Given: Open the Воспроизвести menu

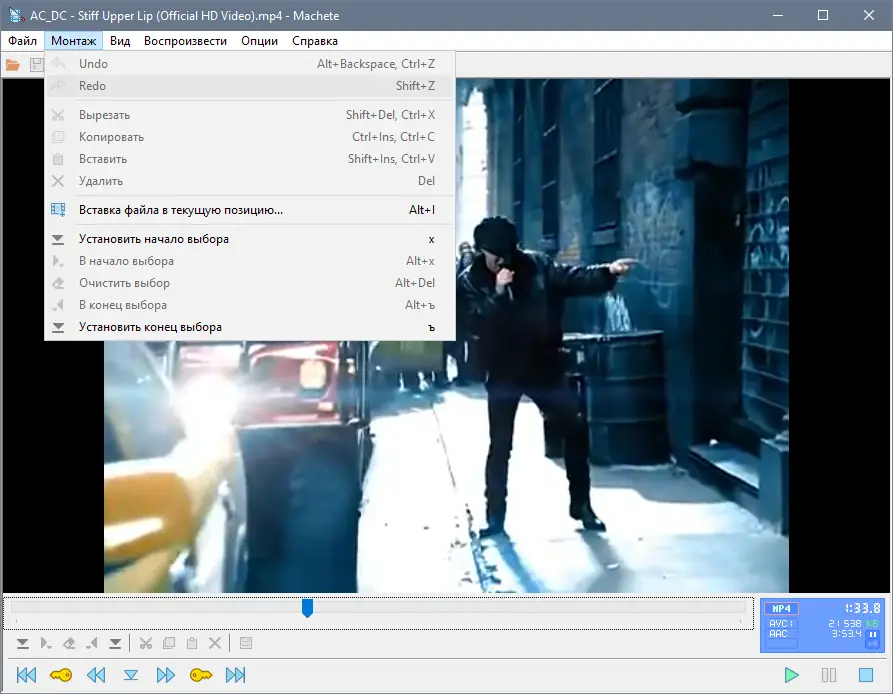Looking at the screenshot, I should click(x=185, y=41).
